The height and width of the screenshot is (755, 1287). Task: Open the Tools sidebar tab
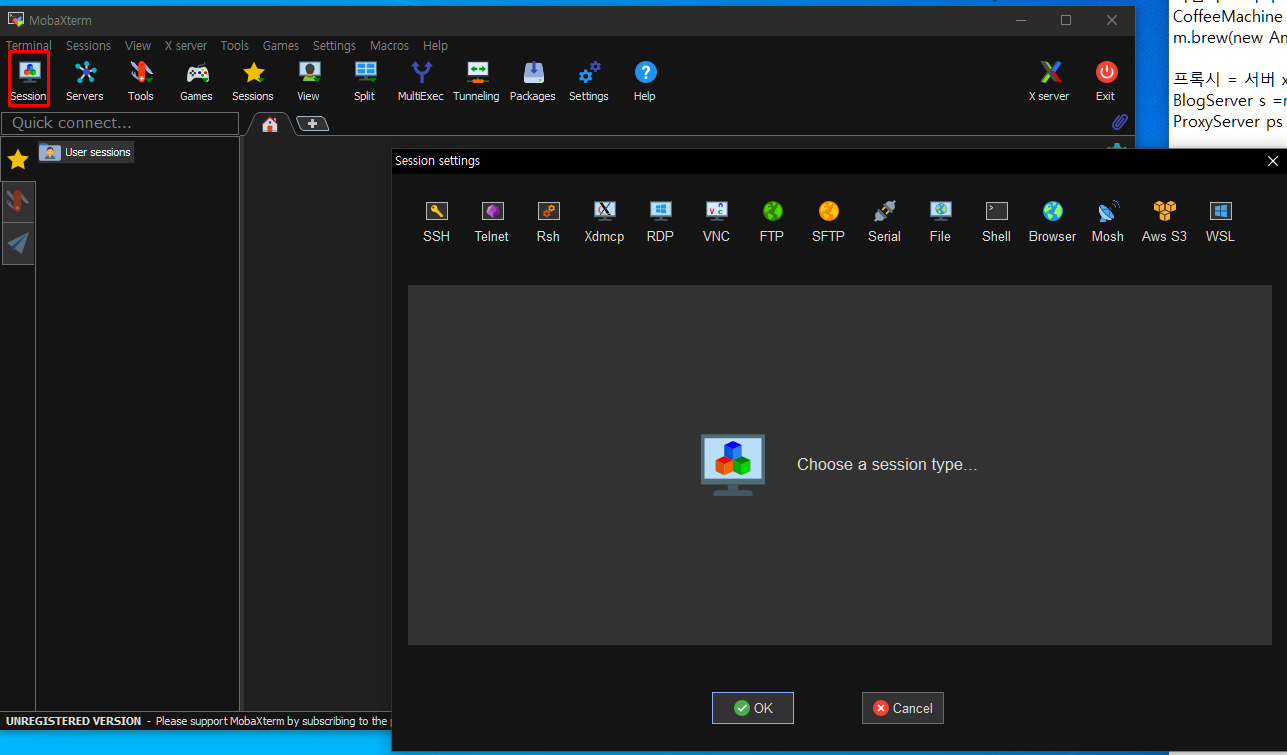18,202
